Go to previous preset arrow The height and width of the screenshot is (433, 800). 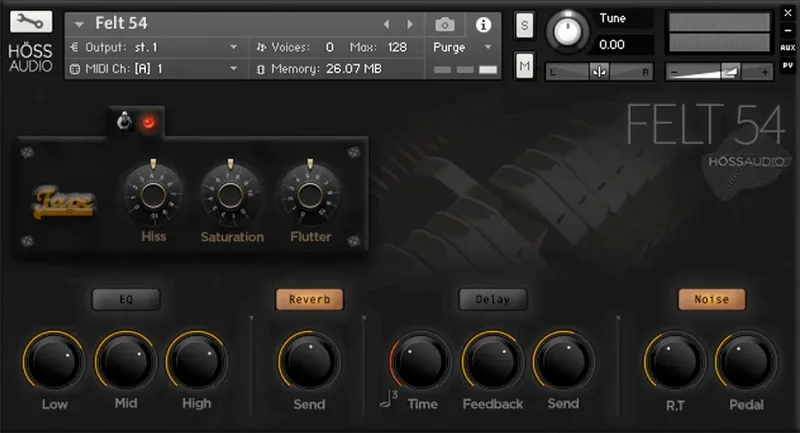pyautogui.click(x=386, y=24)
